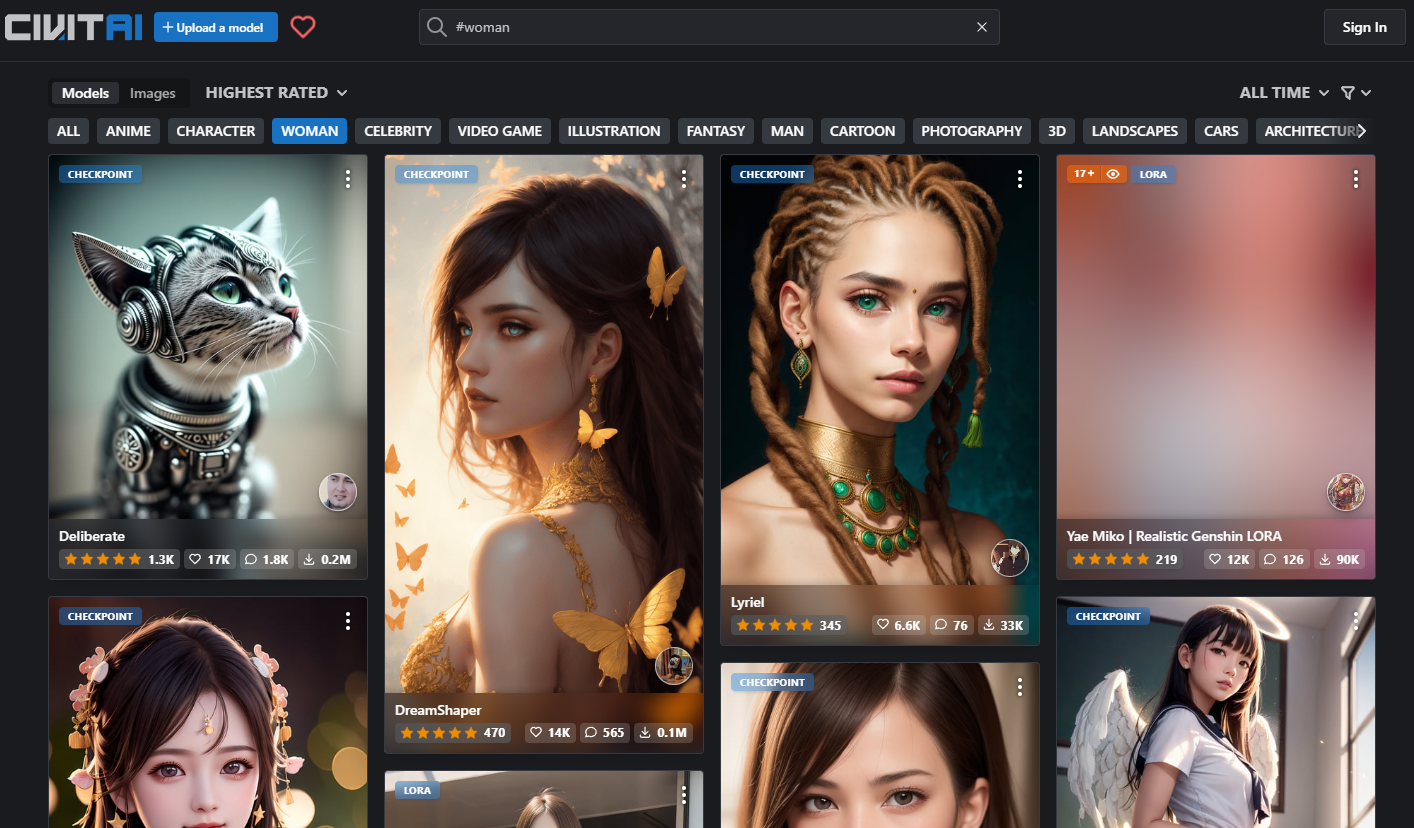
Task: Show more category tags arrow
Action: [x=1361, y=131]
